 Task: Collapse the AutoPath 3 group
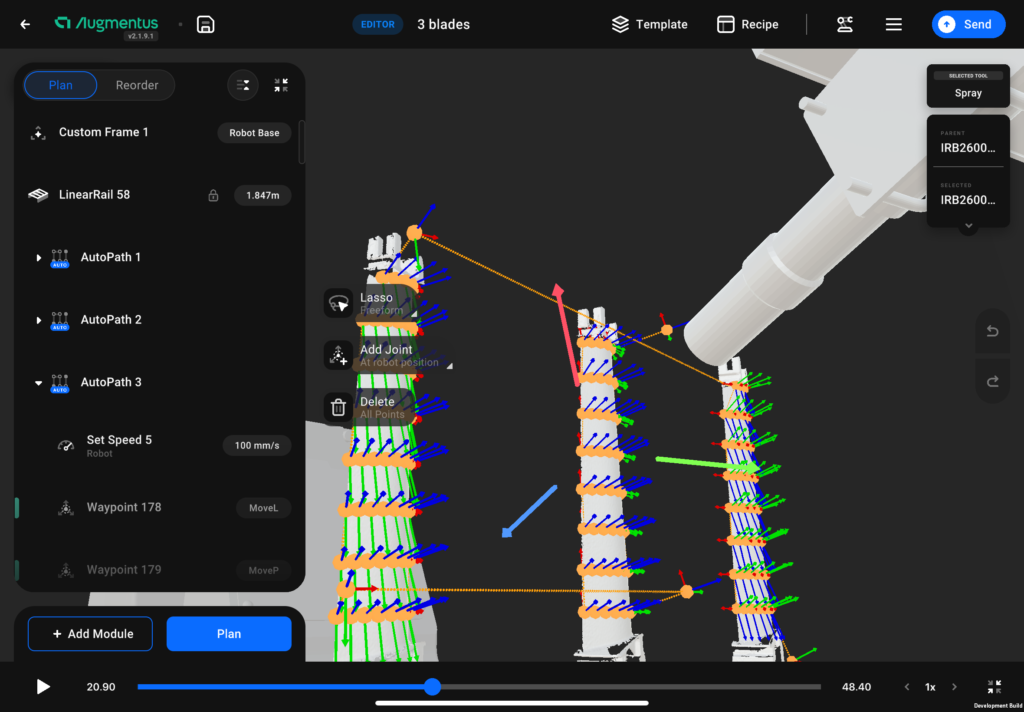click(39, 383)
